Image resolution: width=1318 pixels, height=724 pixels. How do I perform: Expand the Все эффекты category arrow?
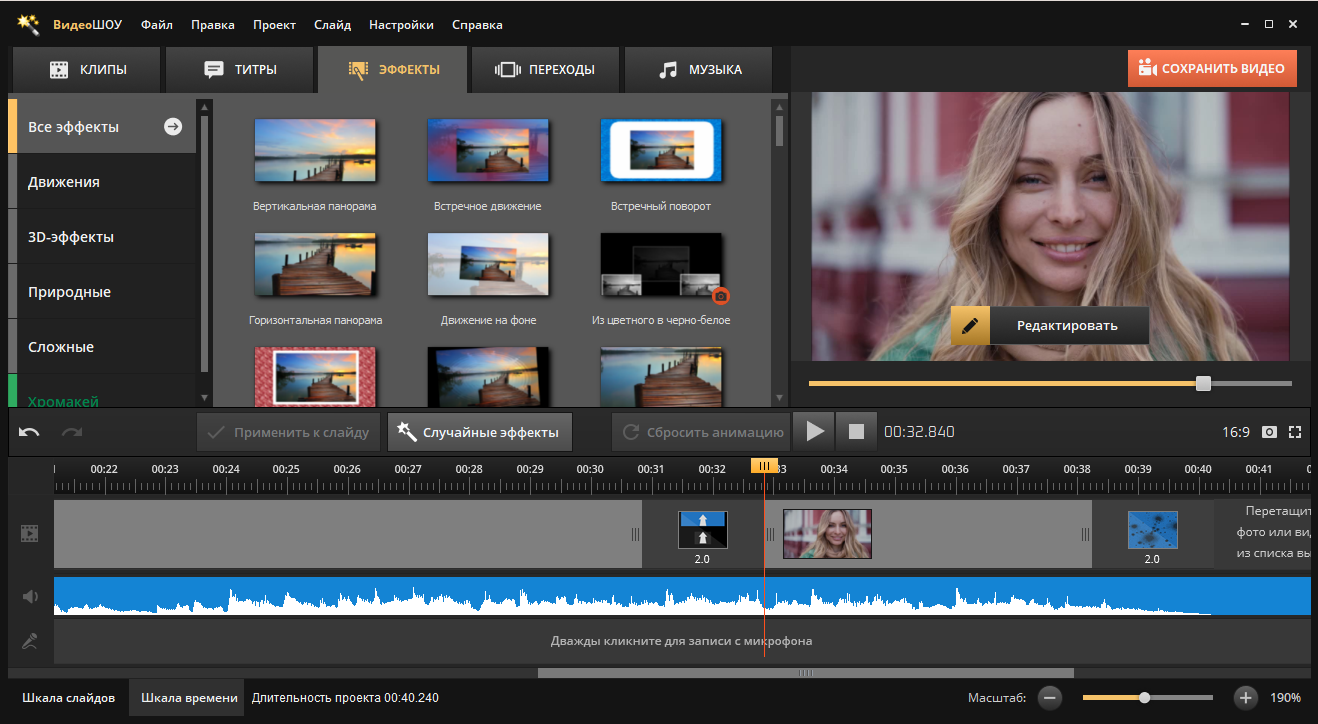point(173,127)
